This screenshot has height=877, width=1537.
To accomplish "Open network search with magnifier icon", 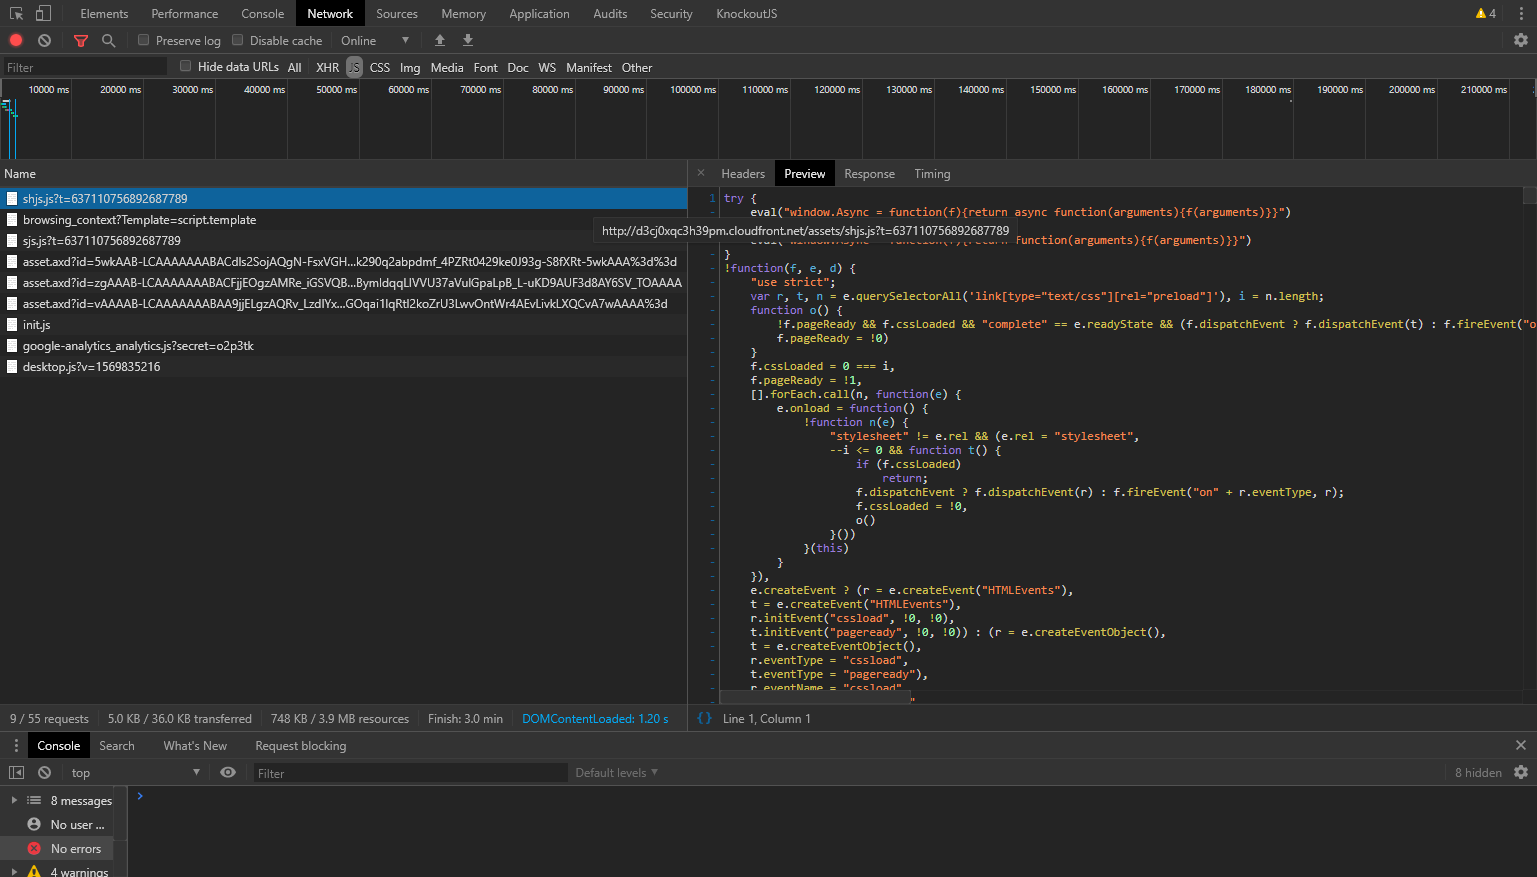I will pos(108,40).
